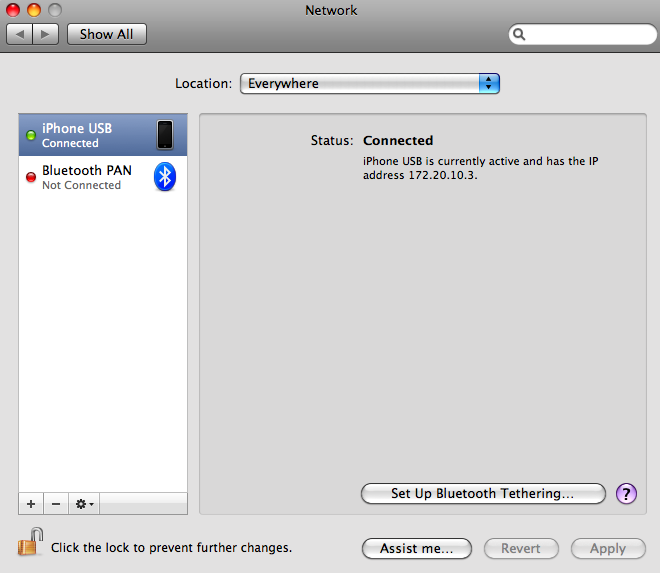Select the iPhone USB service
660x573 pixels.
point(85,135)
